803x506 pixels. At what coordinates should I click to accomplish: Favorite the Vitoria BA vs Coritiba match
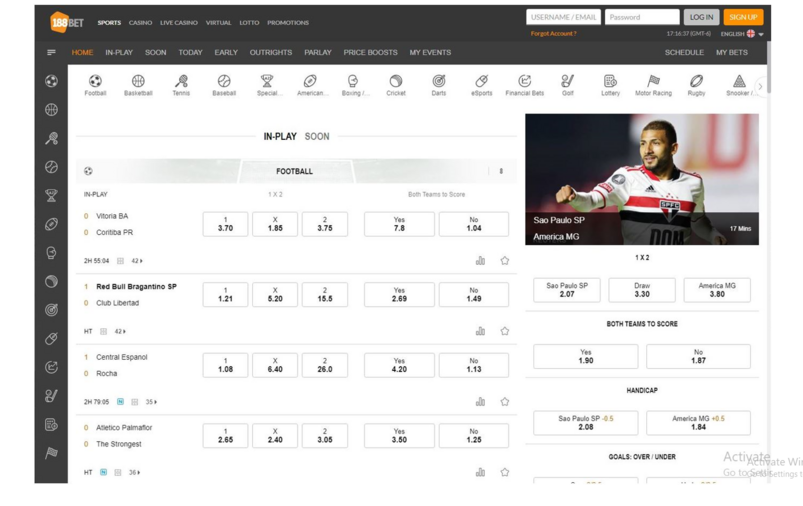[x=504, y=261]
